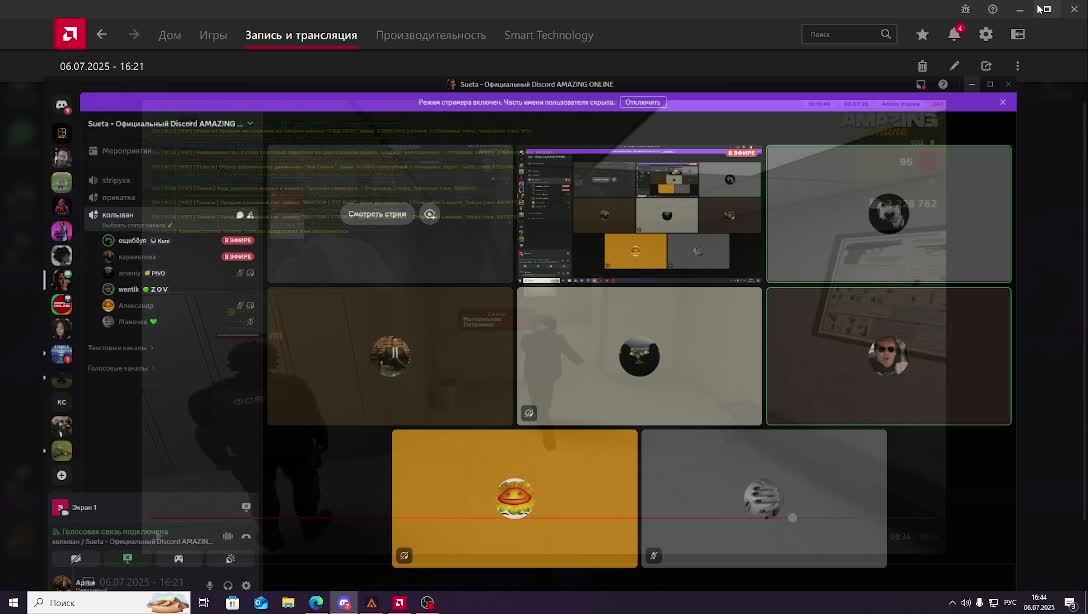Open the three-dot more options menu
The height and width of the screenshot is (614, 1088).
pos(1018,66)
